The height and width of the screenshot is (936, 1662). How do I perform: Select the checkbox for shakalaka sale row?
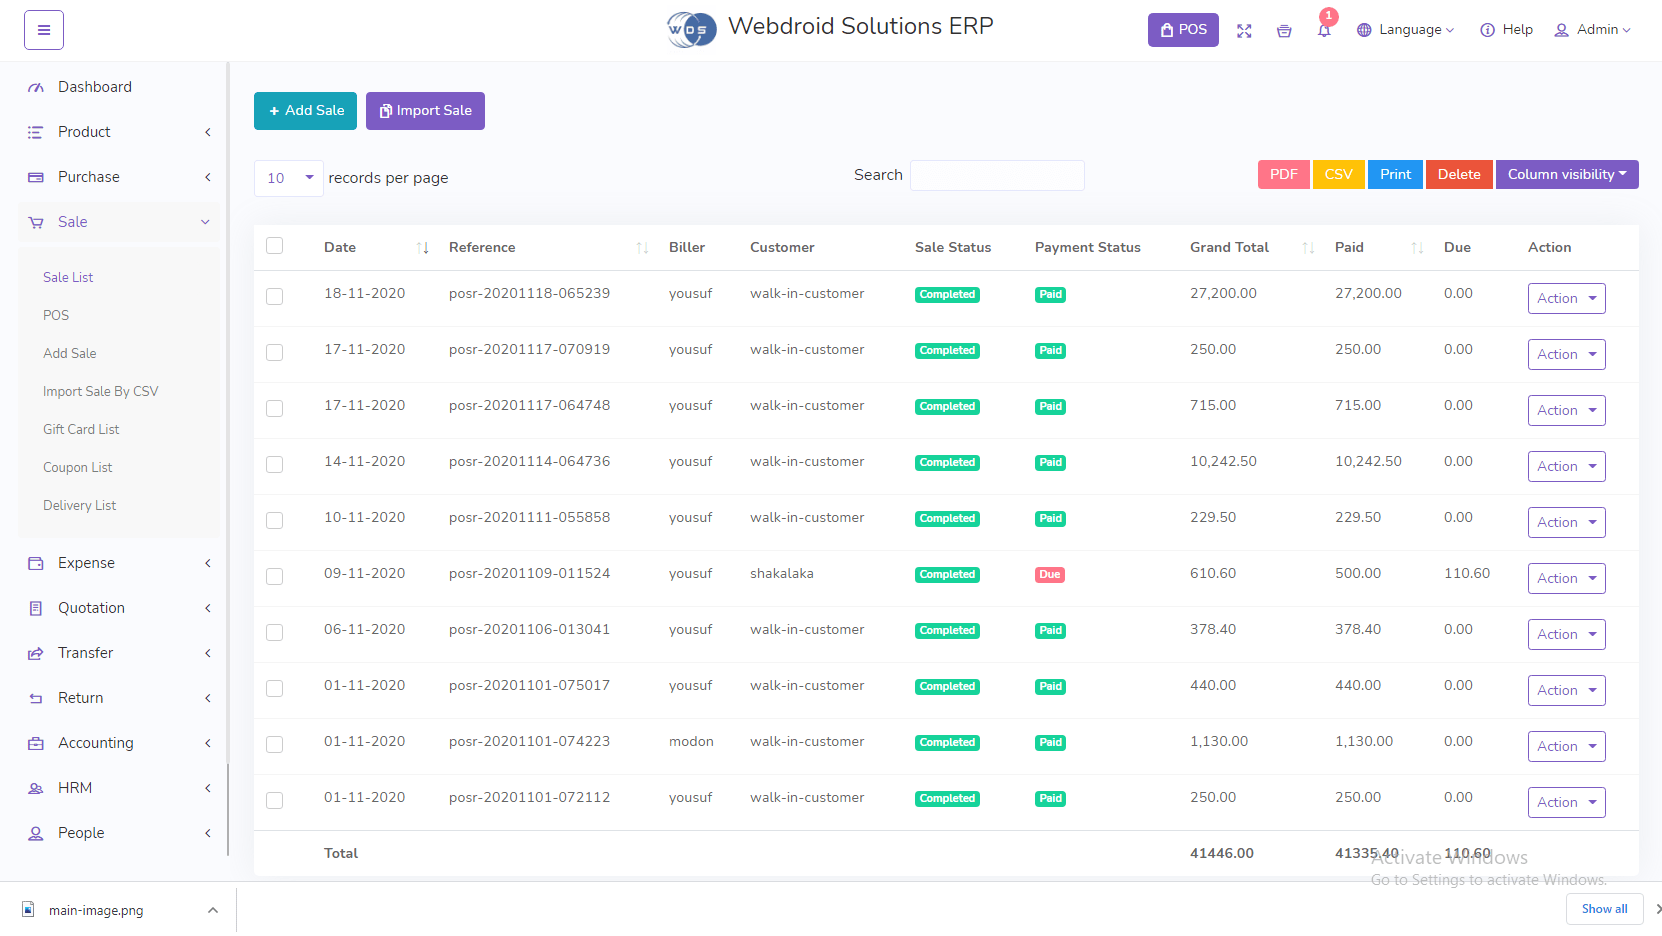coord(275,576)
